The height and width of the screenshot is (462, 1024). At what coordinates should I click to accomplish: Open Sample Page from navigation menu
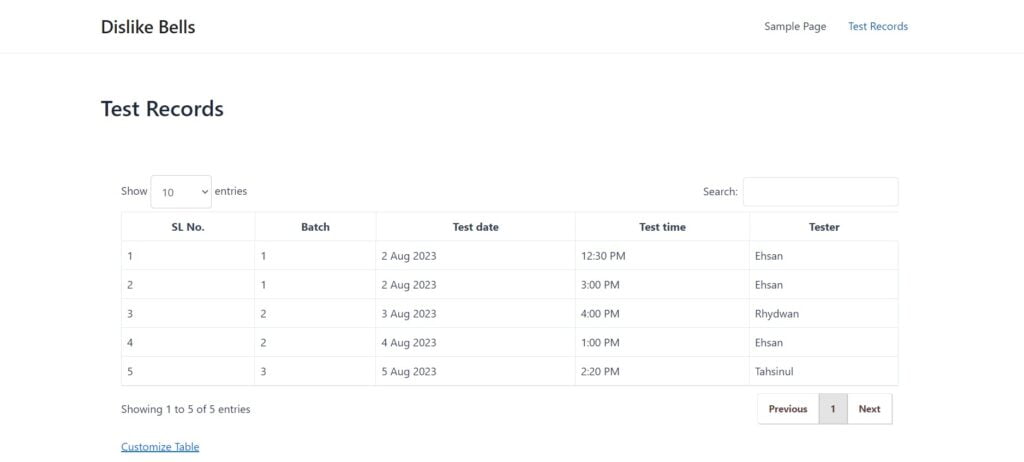coord(795,27)
